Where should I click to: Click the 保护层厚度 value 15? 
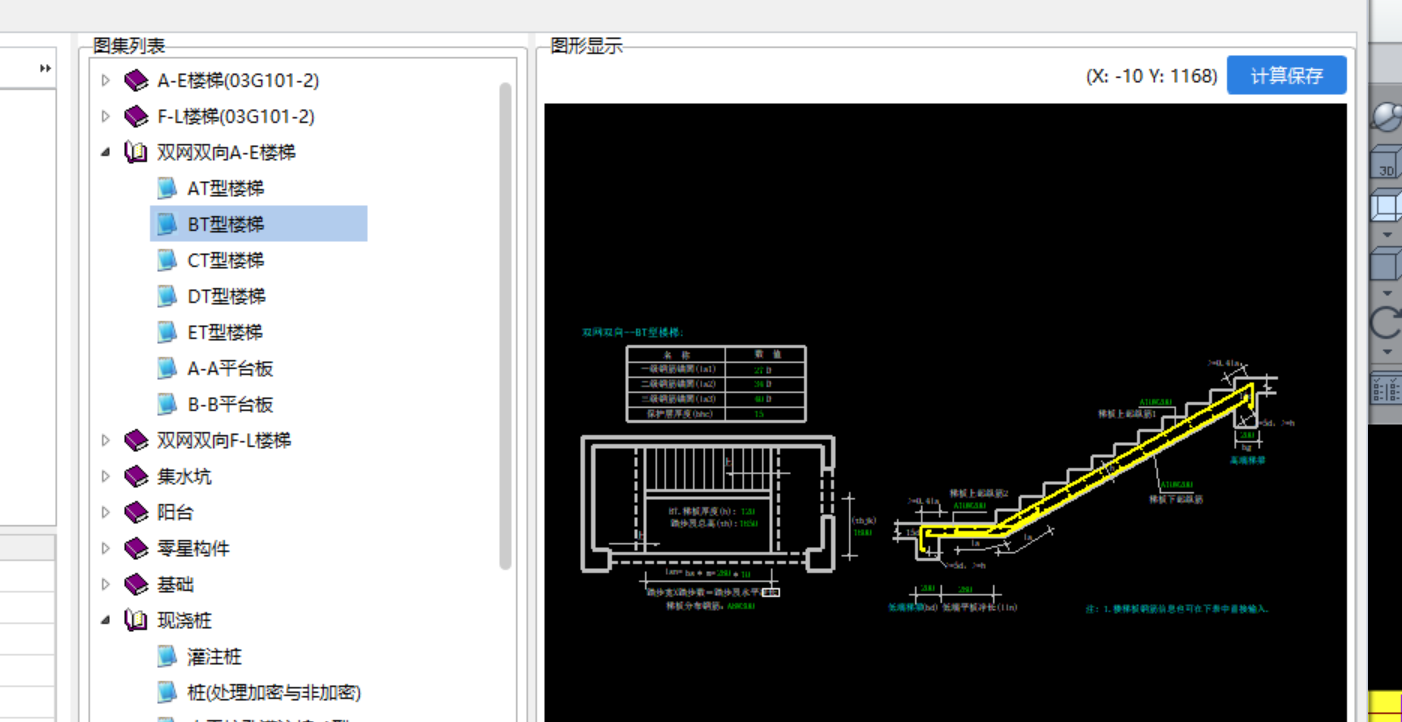[x=760, y=413]
